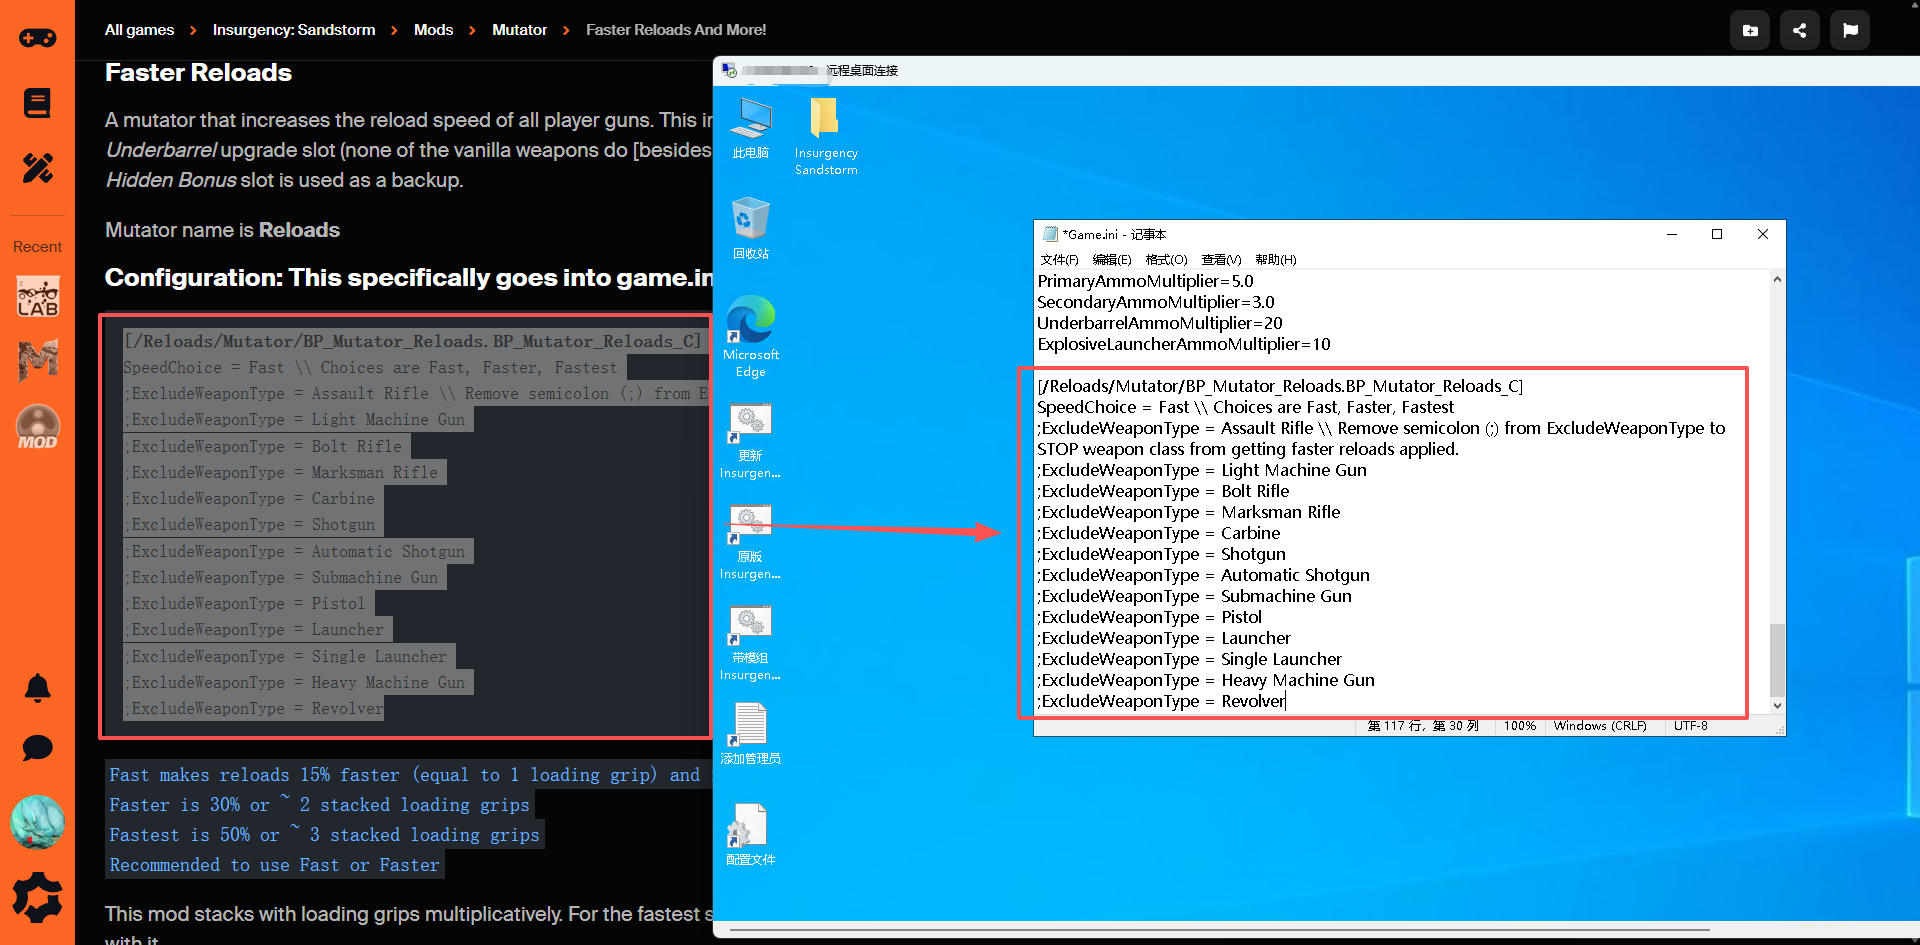
Task: Go to the Mods breadcrumb
Action: pyautogui.click(x=434, y=30)
